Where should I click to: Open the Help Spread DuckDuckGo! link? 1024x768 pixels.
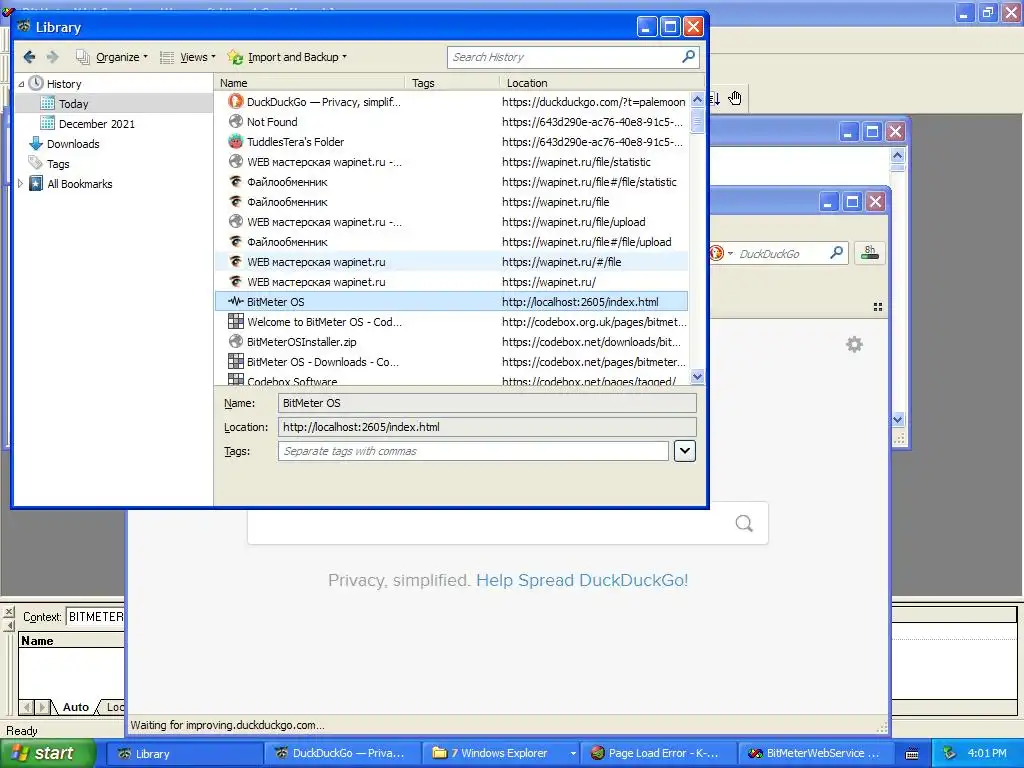[582, 580]
